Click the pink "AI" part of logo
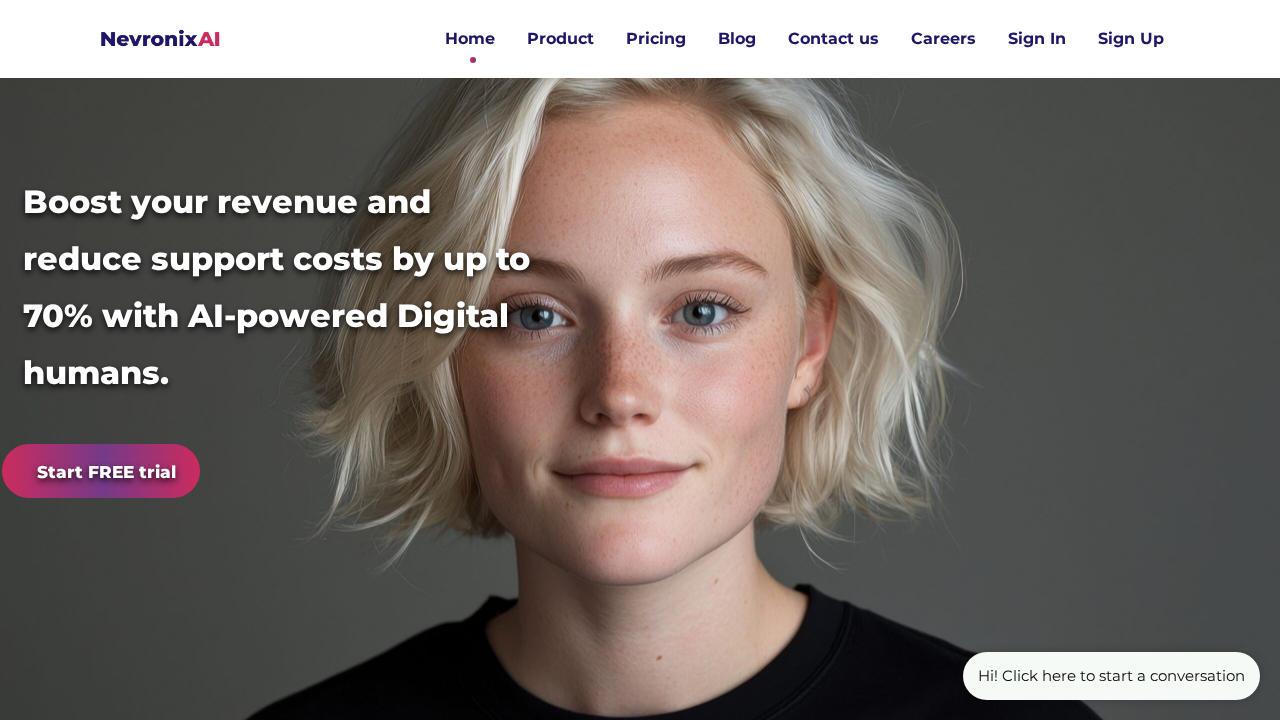This screenshot has width=1280, height=720. (x=209, y=39)
